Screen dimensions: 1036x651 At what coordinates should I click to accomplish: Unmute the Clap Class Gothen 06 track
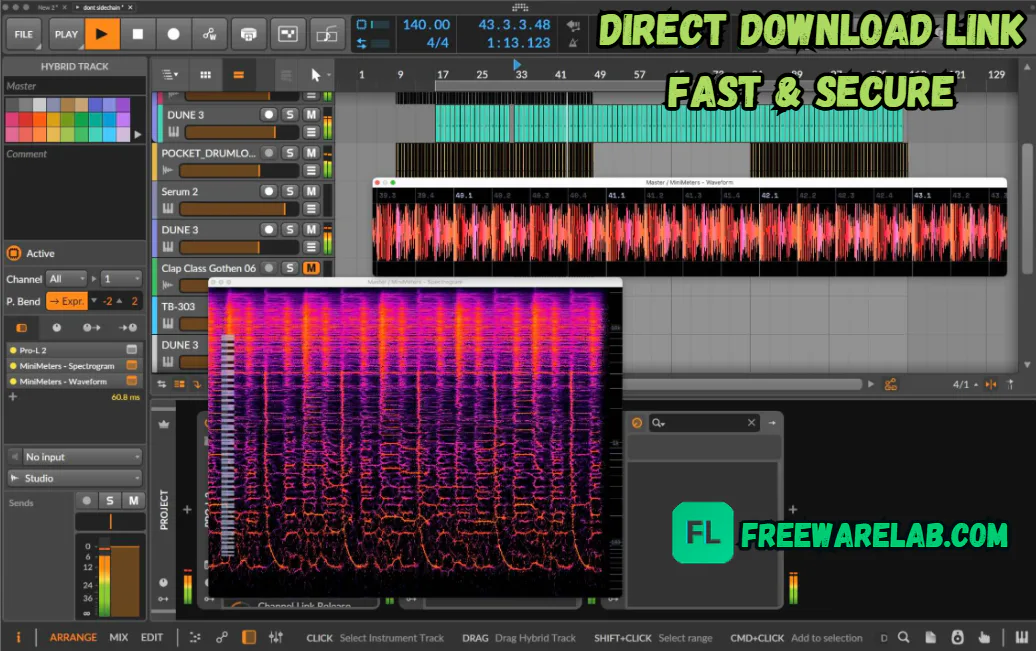click(x=311, y=268)
